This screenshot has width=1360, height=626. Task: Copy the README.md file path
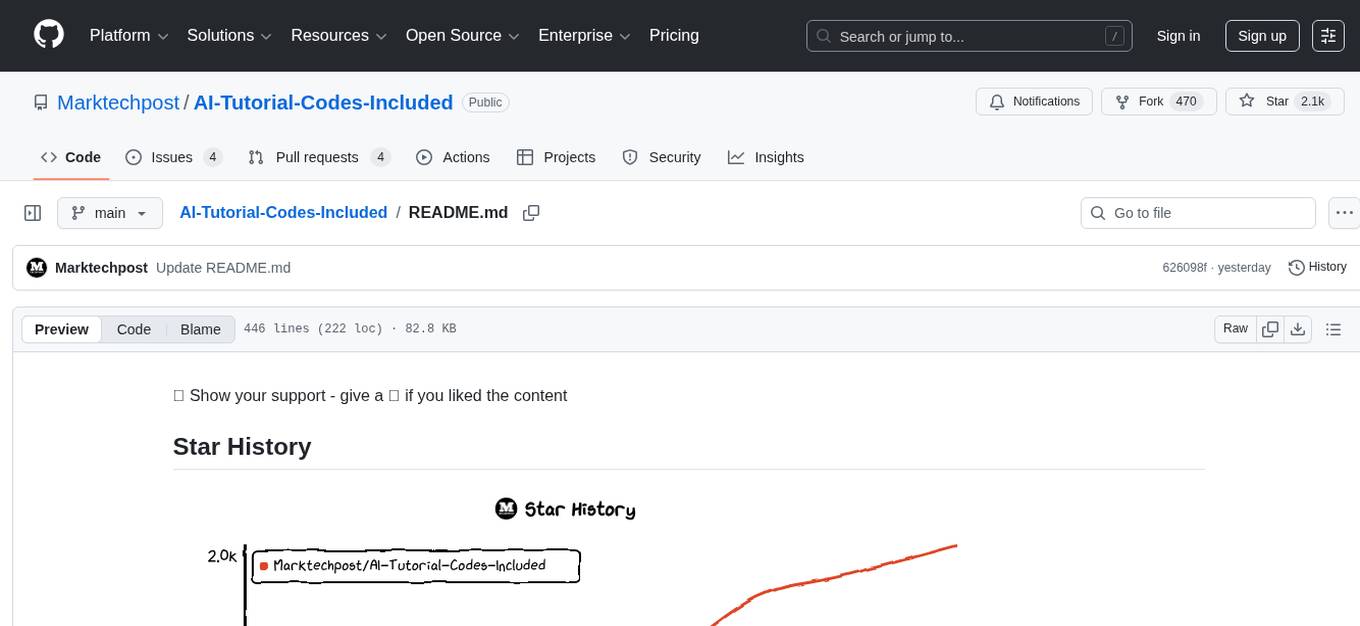(x=531, y=213)
